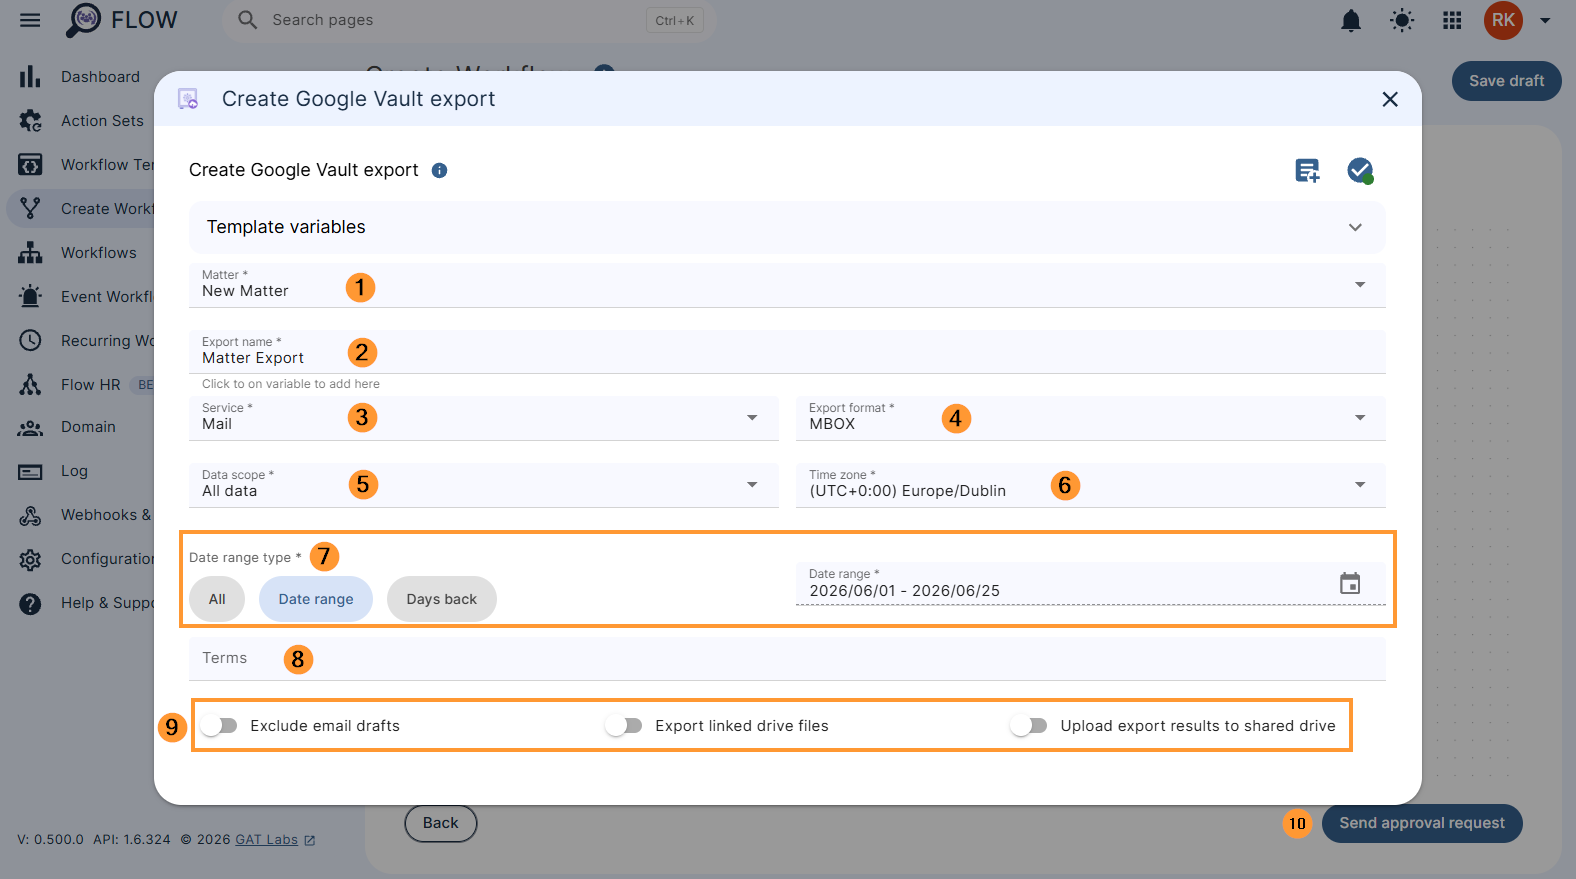Select the Days back option
1576x879 pixels.
442,599
